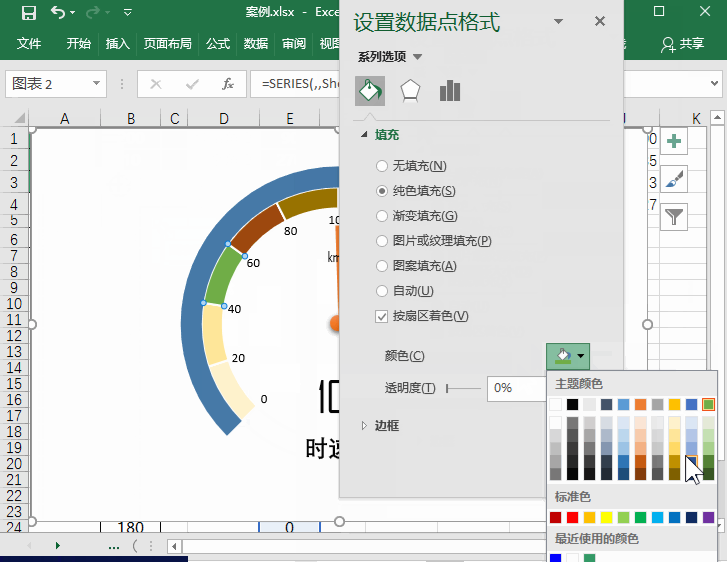Image resolution: width=727 pixels, height=562 pixels.
Task: Select the Fill & Line paint bucket icon
Action: click(370, 91)
